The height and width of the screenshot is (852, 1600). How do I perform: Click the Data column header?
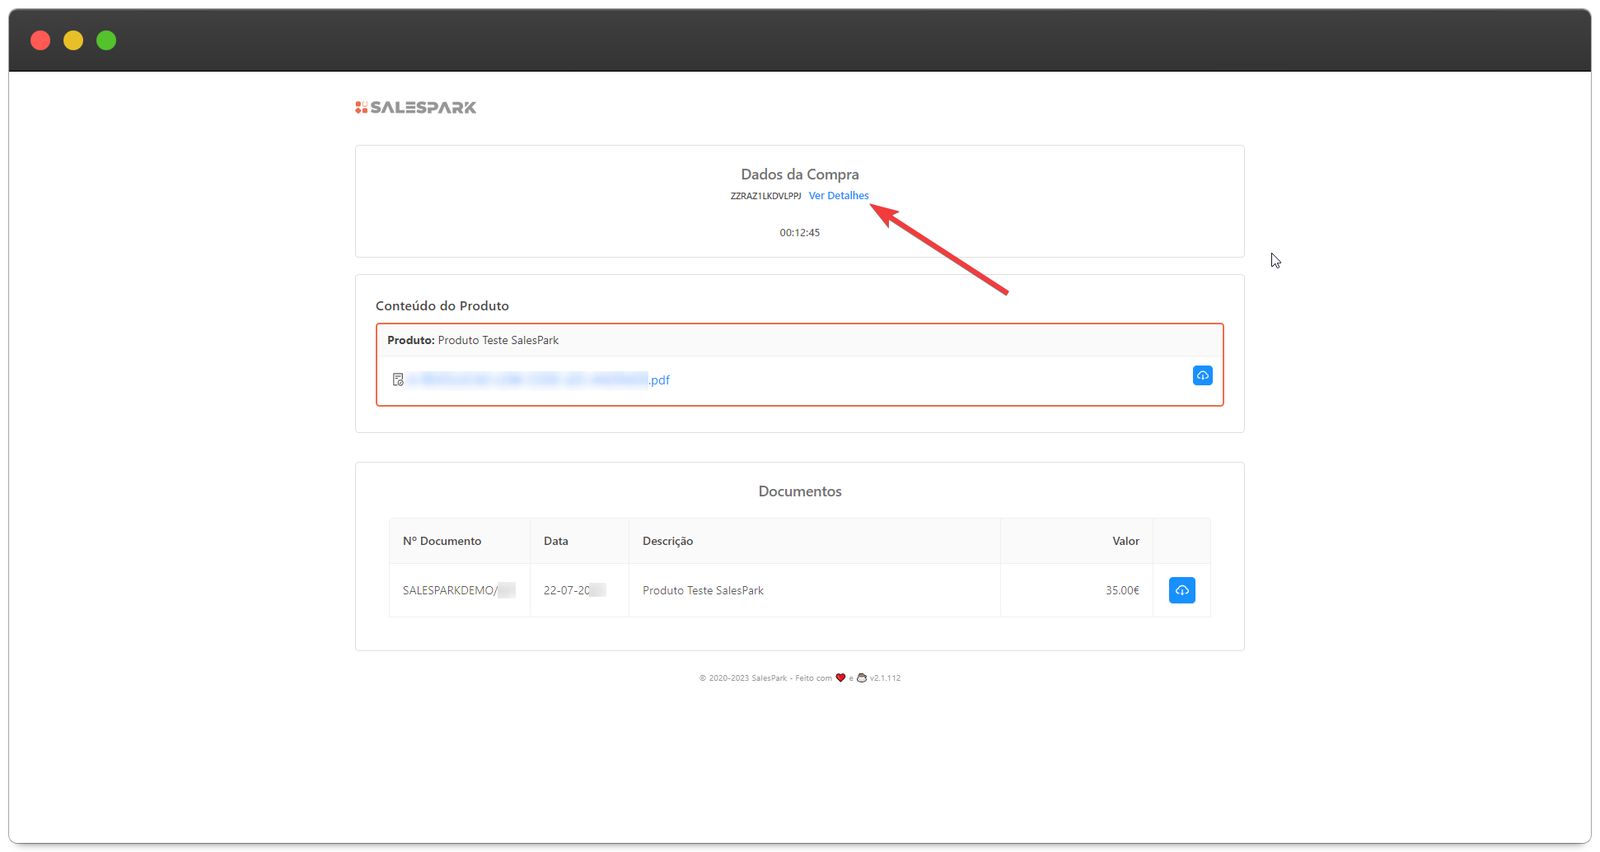[556, 541]
